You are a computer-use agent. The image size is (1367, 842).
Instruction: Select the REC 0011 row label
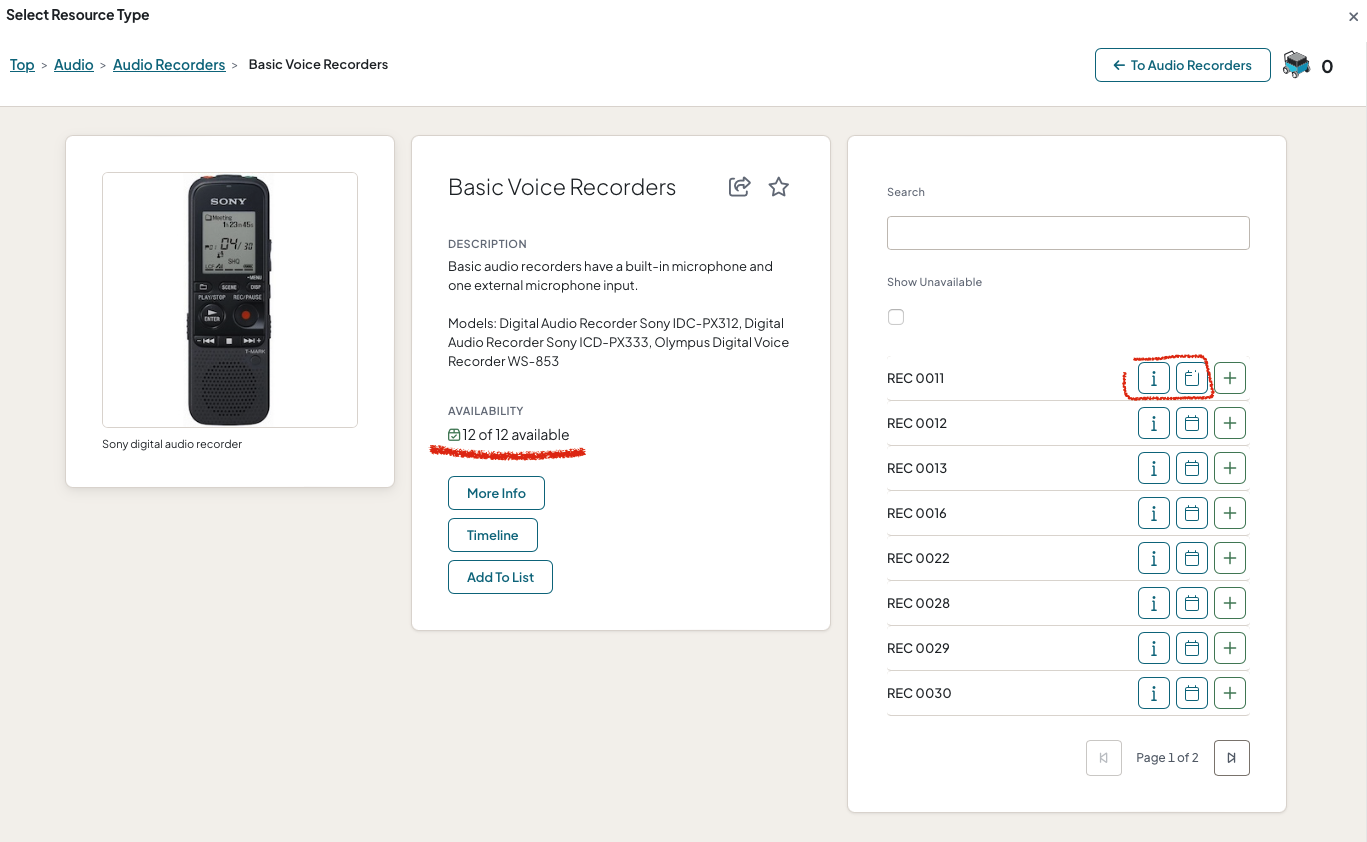[x=916, y=378]
